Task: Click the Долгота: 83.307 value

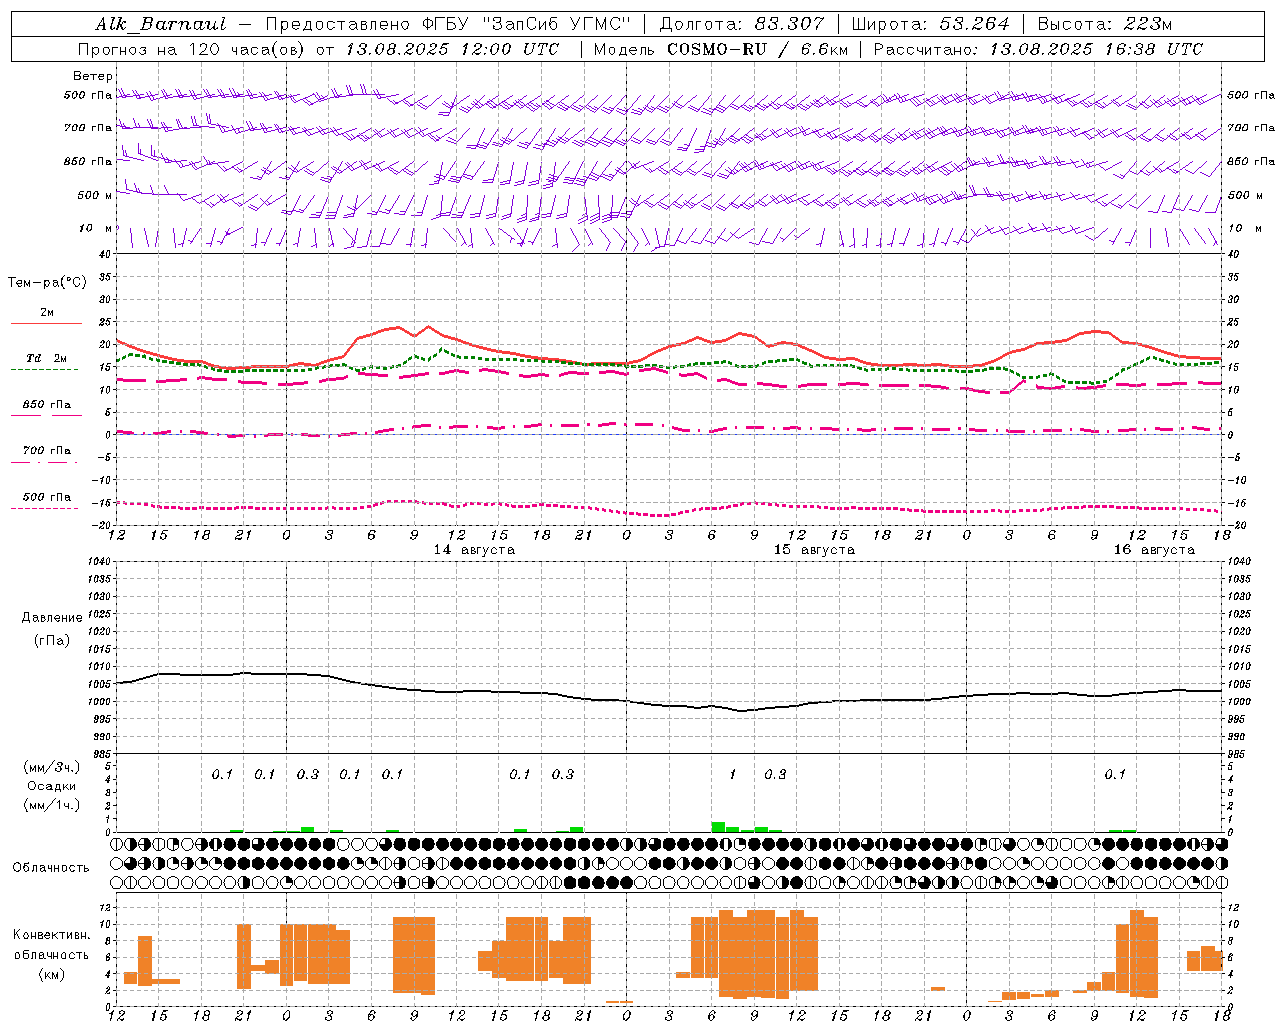Action: tap(742, 24)
